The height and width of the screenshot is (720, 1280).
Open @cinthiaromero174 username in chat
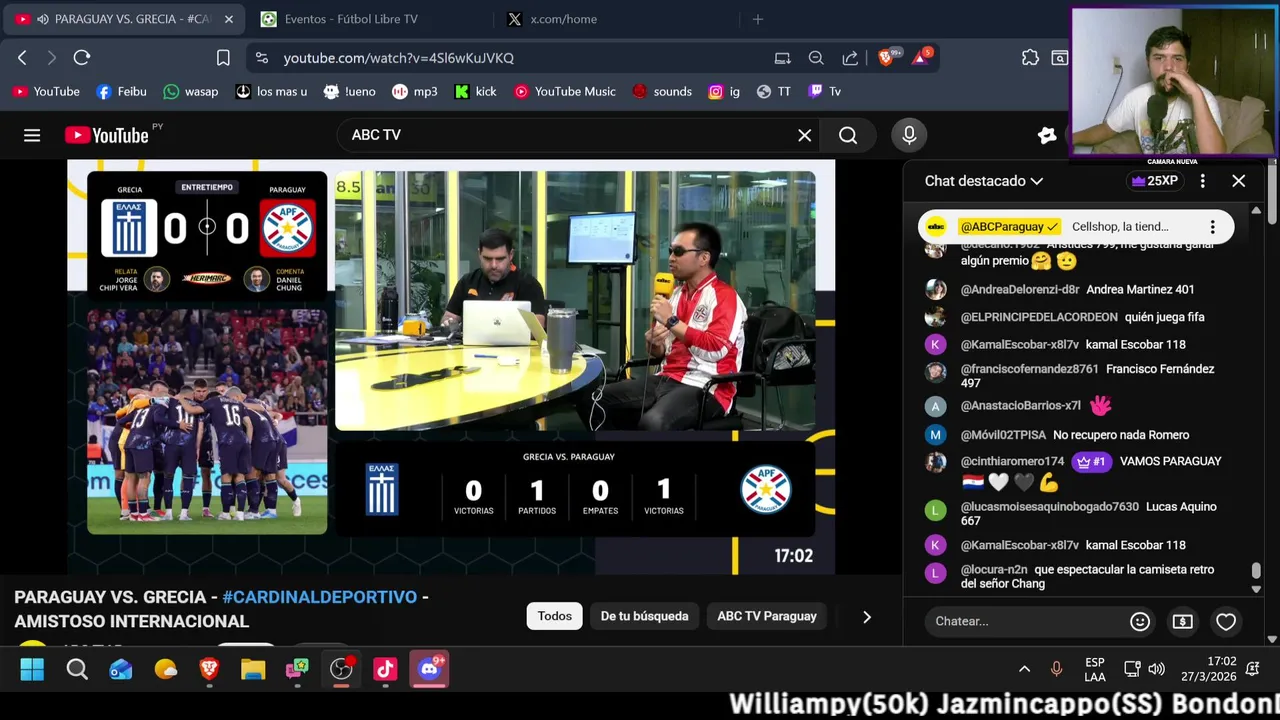pos(1012,461)
